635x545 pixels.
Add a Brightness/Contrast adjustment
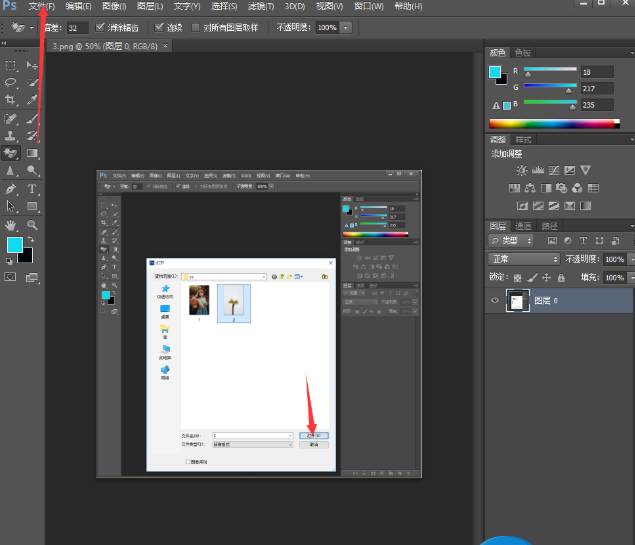(x=522, y=170)
